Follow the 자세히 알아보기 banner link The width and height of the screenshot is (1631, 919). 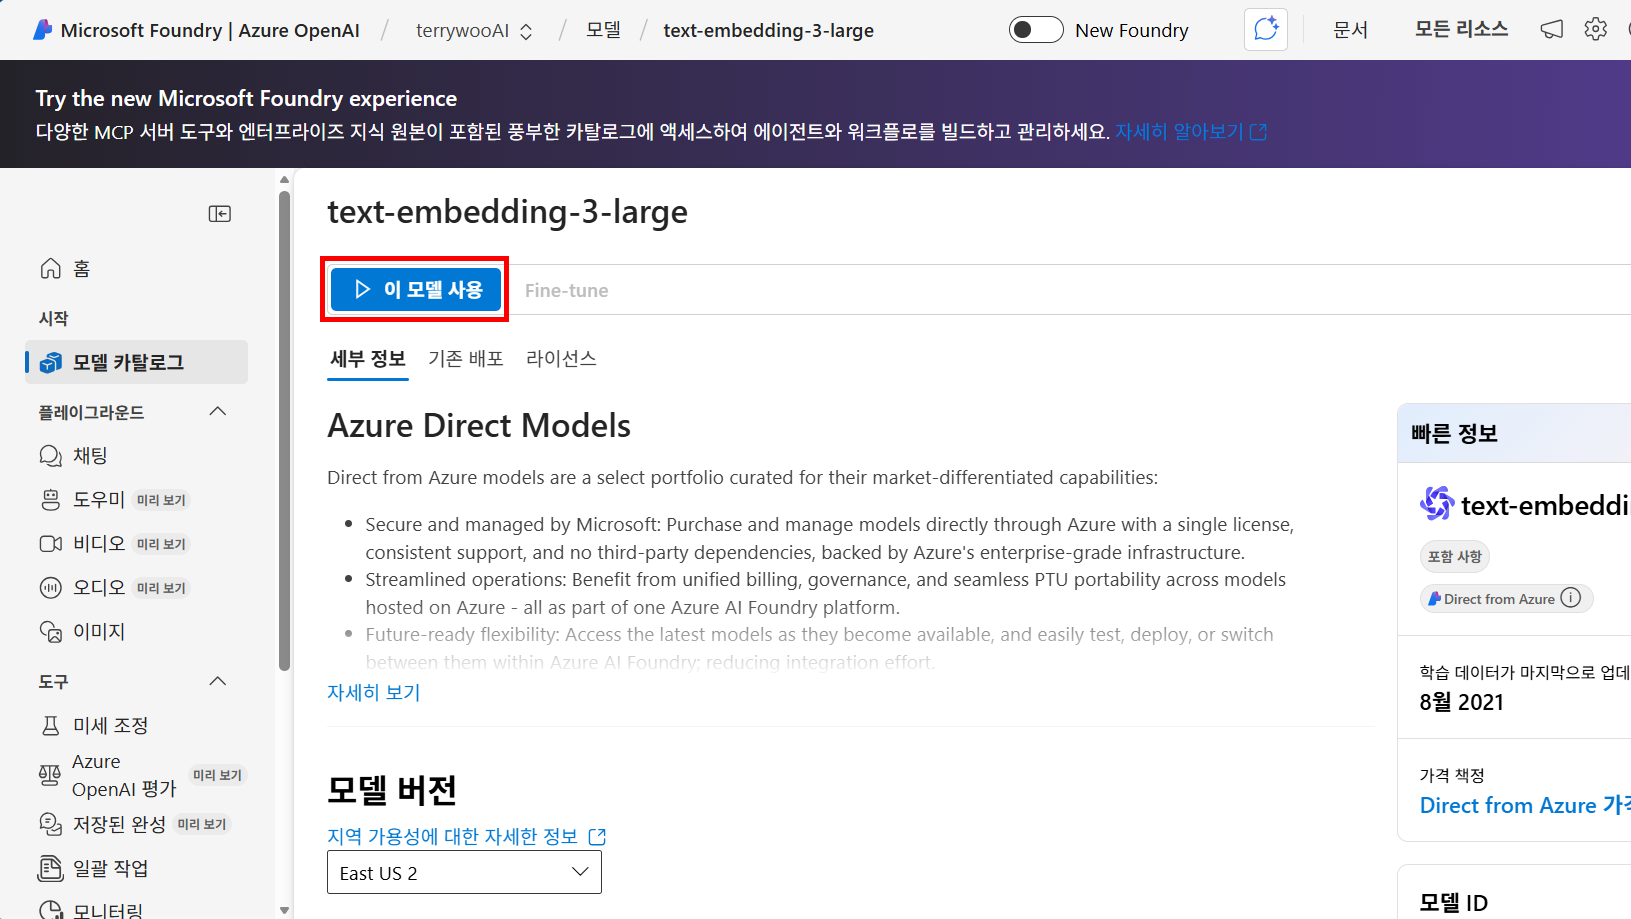pos(1191,132)
